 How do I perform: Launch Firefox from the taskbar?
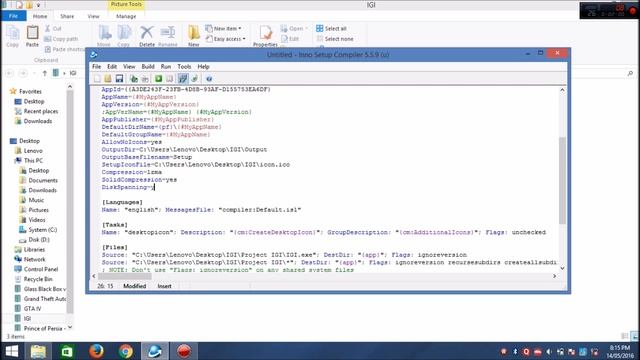tap(96, 351)
